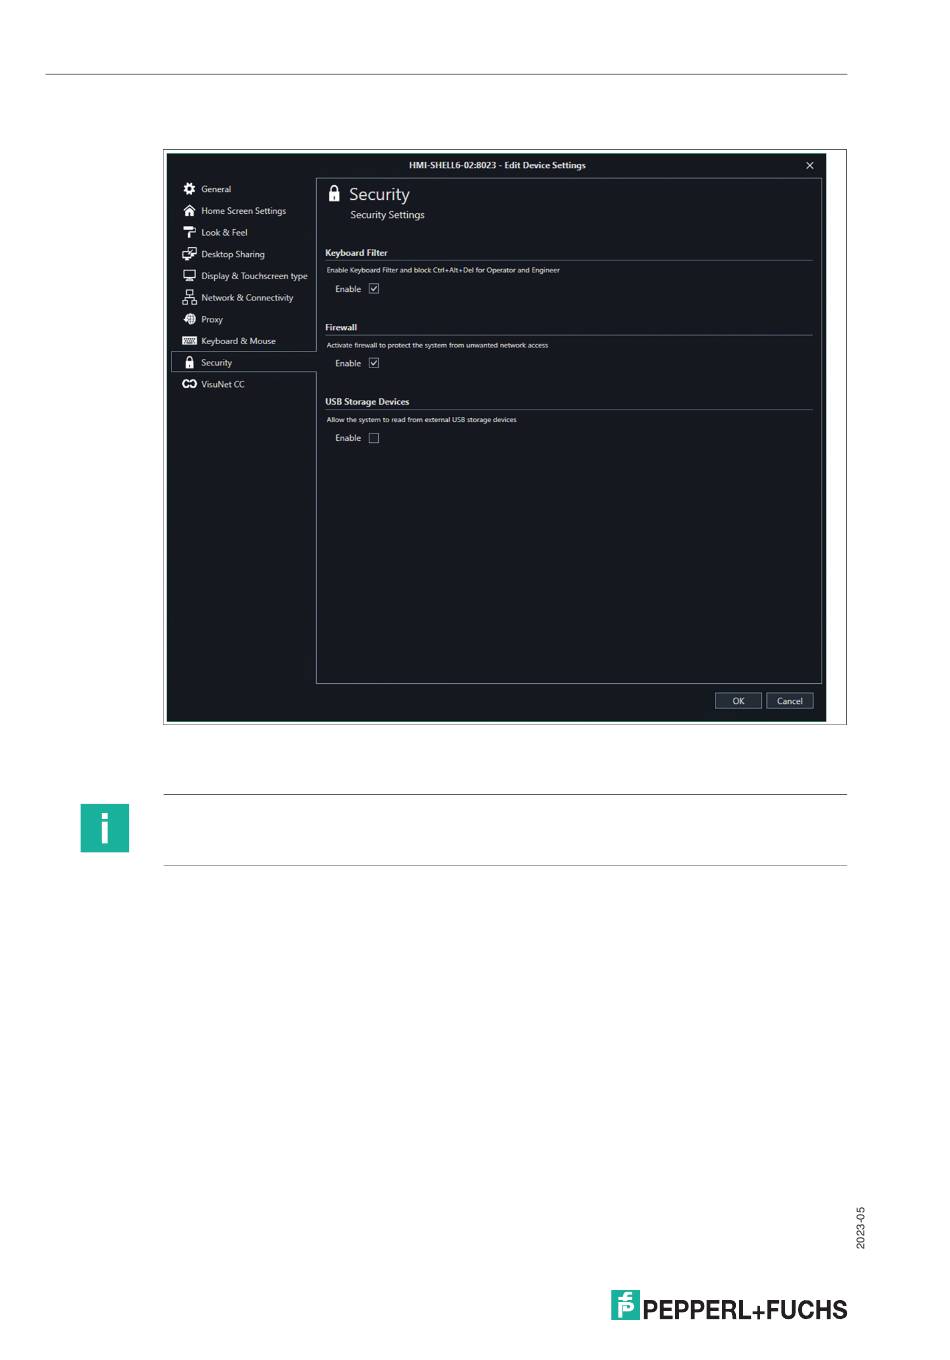Open VisuNet CC settings

click(x=222, y=384)
